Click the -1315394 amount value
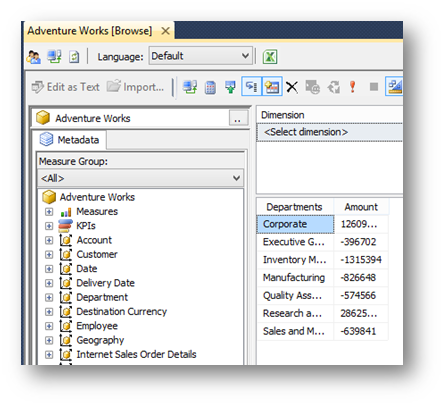The image size is (445, 407). pos(361,260)
